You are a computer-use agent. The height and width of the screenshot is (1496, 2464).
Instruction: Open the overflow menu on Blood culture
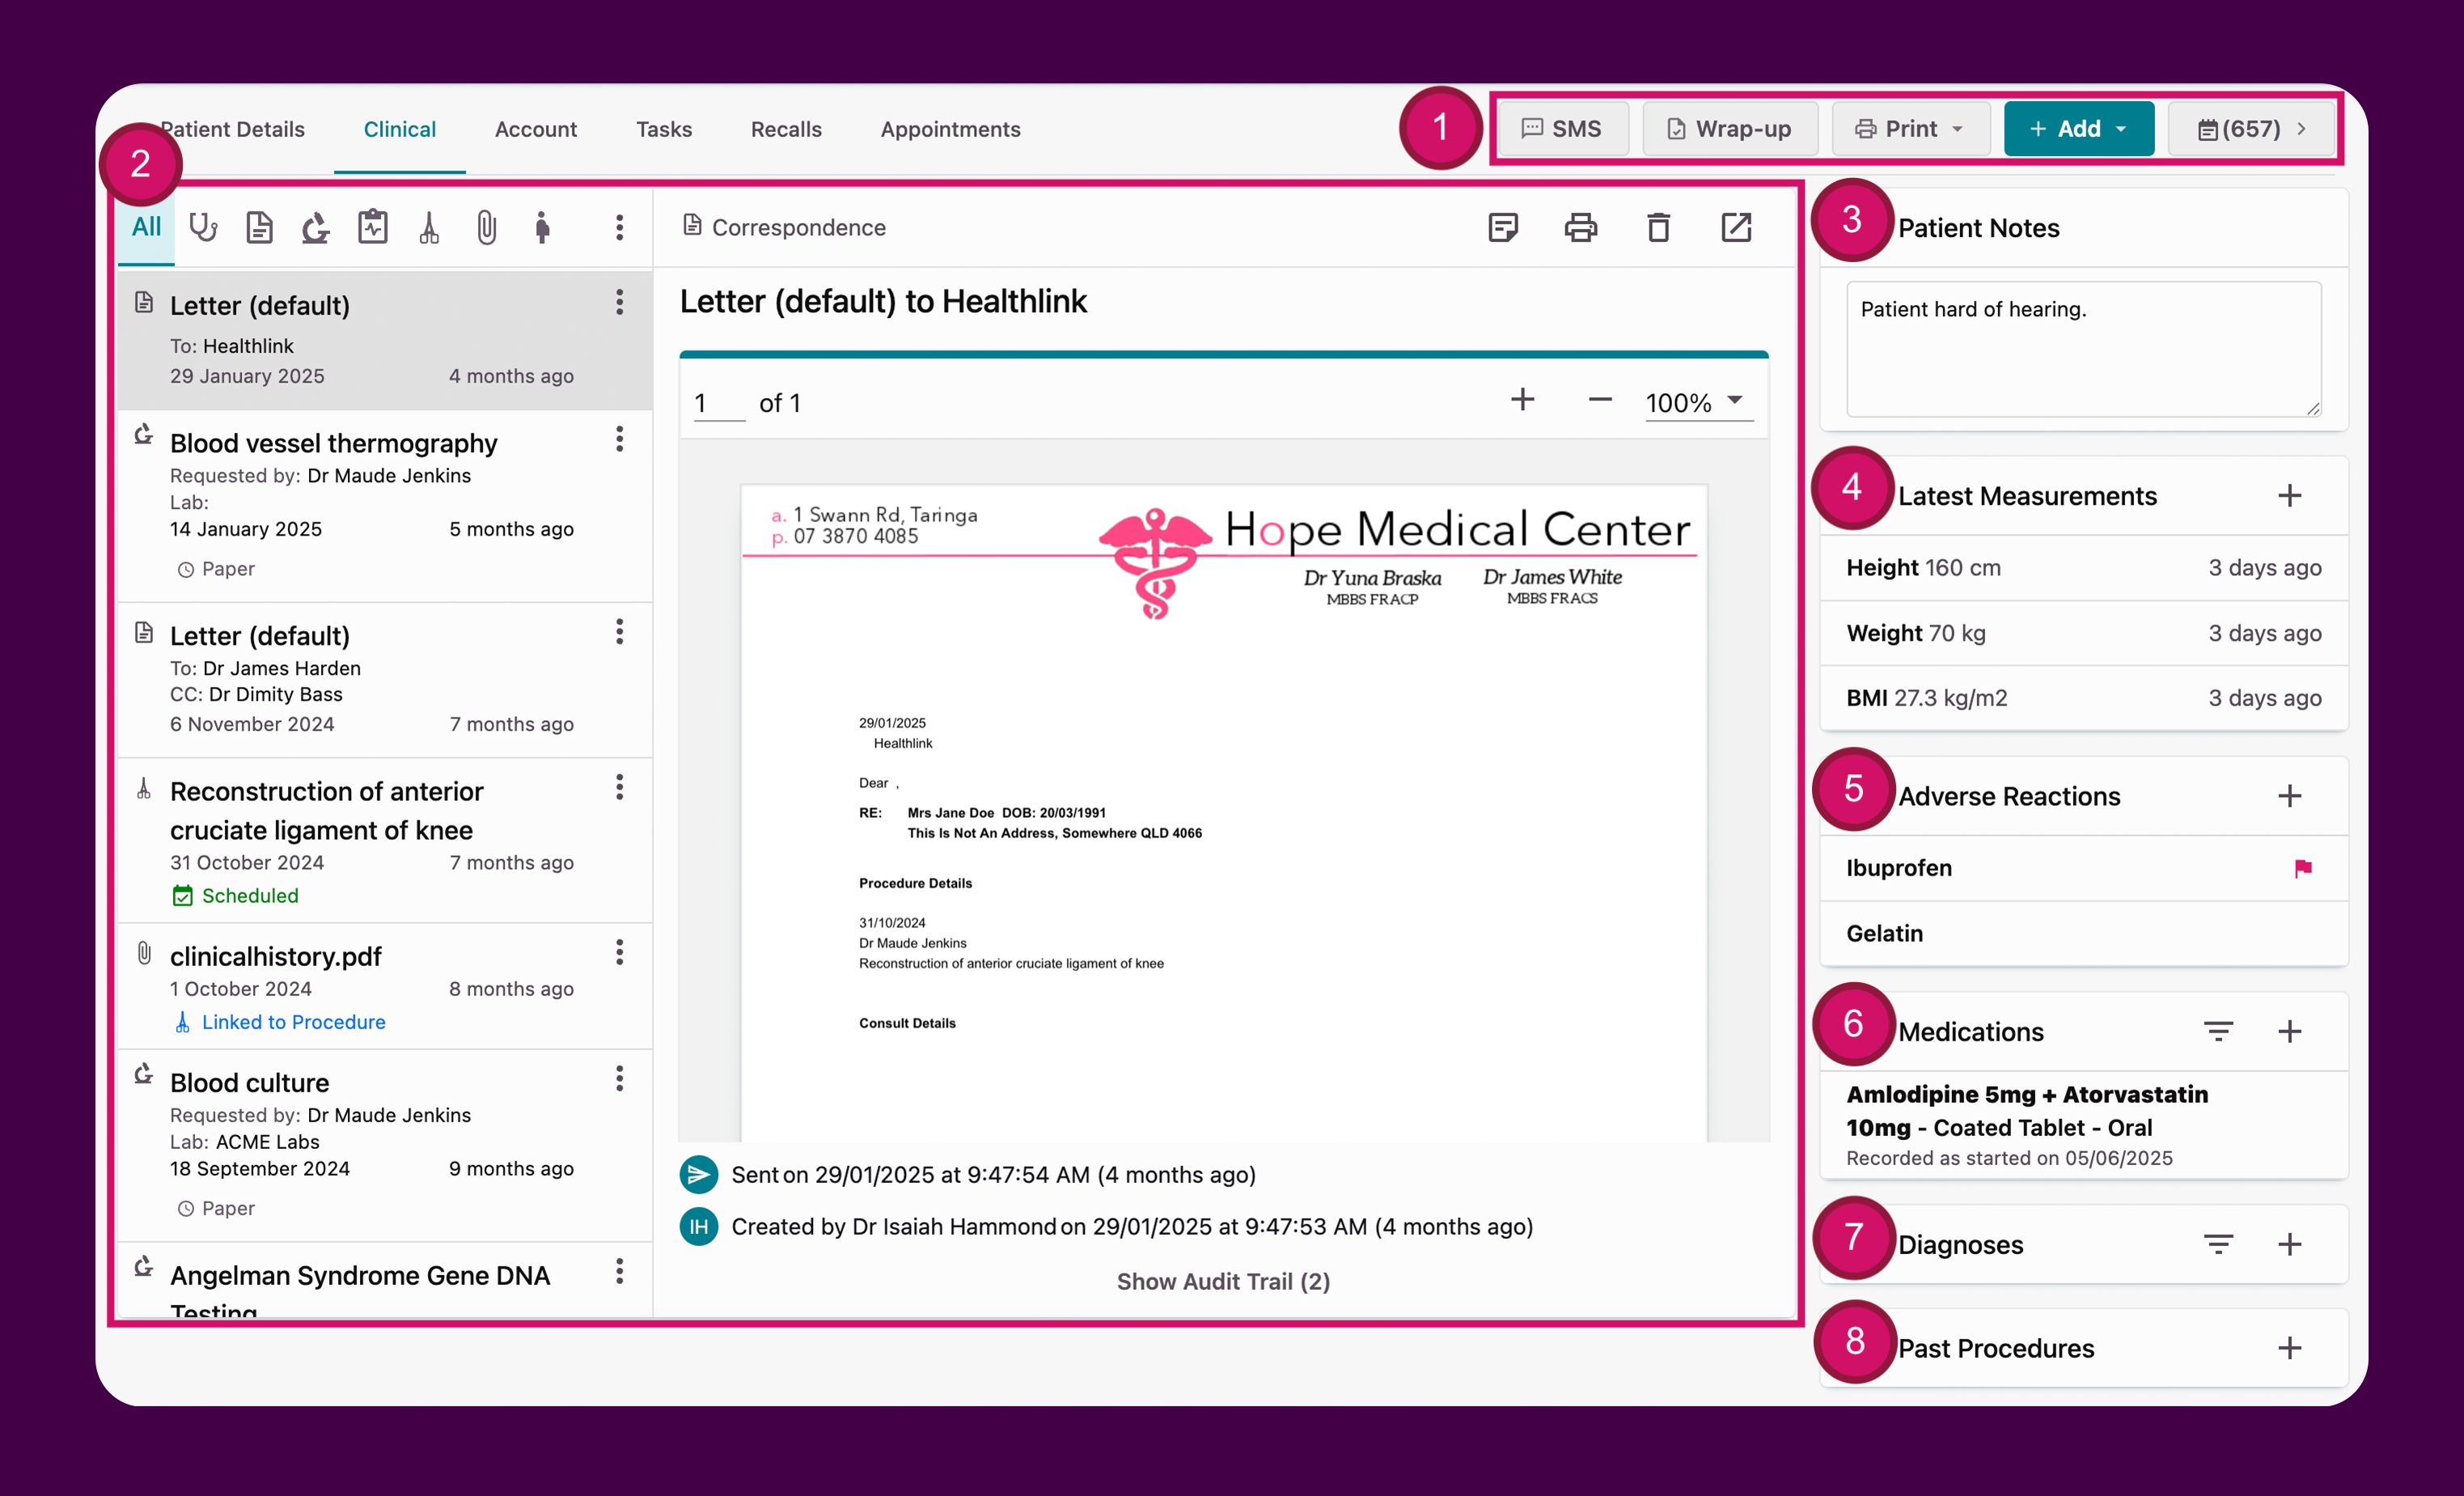[620, 1079]
